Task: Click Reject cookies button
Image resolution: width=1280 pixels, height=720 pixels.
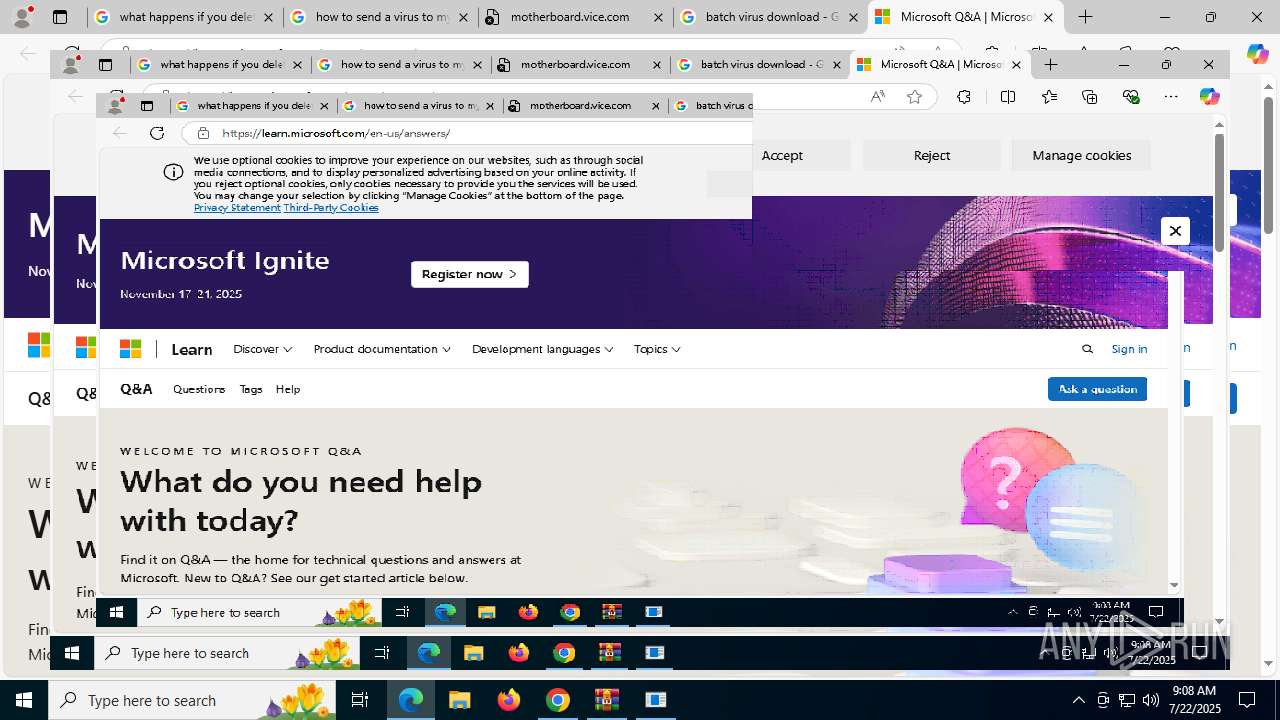Action: tap(932, 155)
